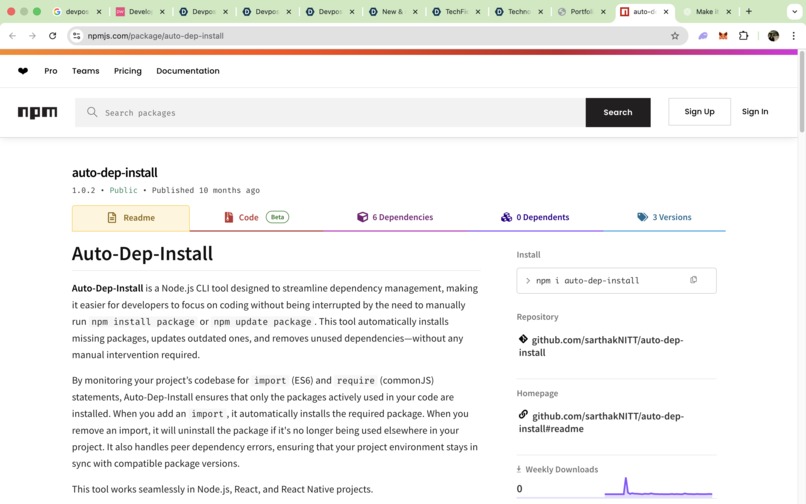Click the purple wing extension icon
The height and width of the screenshot is (504, 806).
703,35
